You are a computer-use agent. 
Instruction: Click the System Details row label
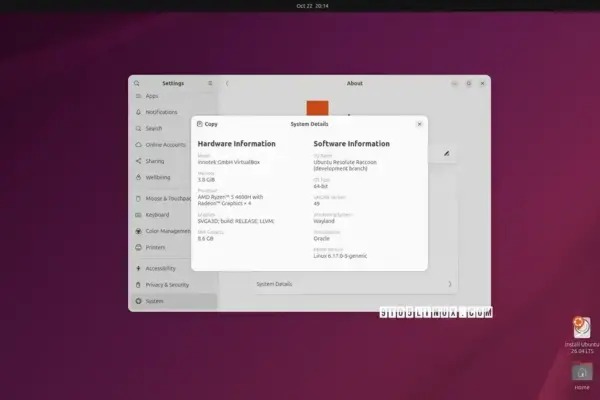pyautogui.click(x=274, y=284)
